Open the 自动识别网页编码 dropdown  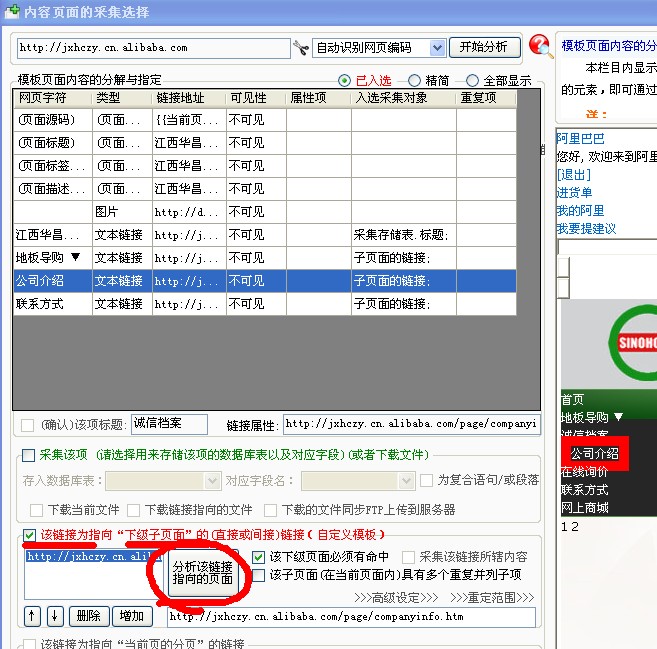(437, 47)
